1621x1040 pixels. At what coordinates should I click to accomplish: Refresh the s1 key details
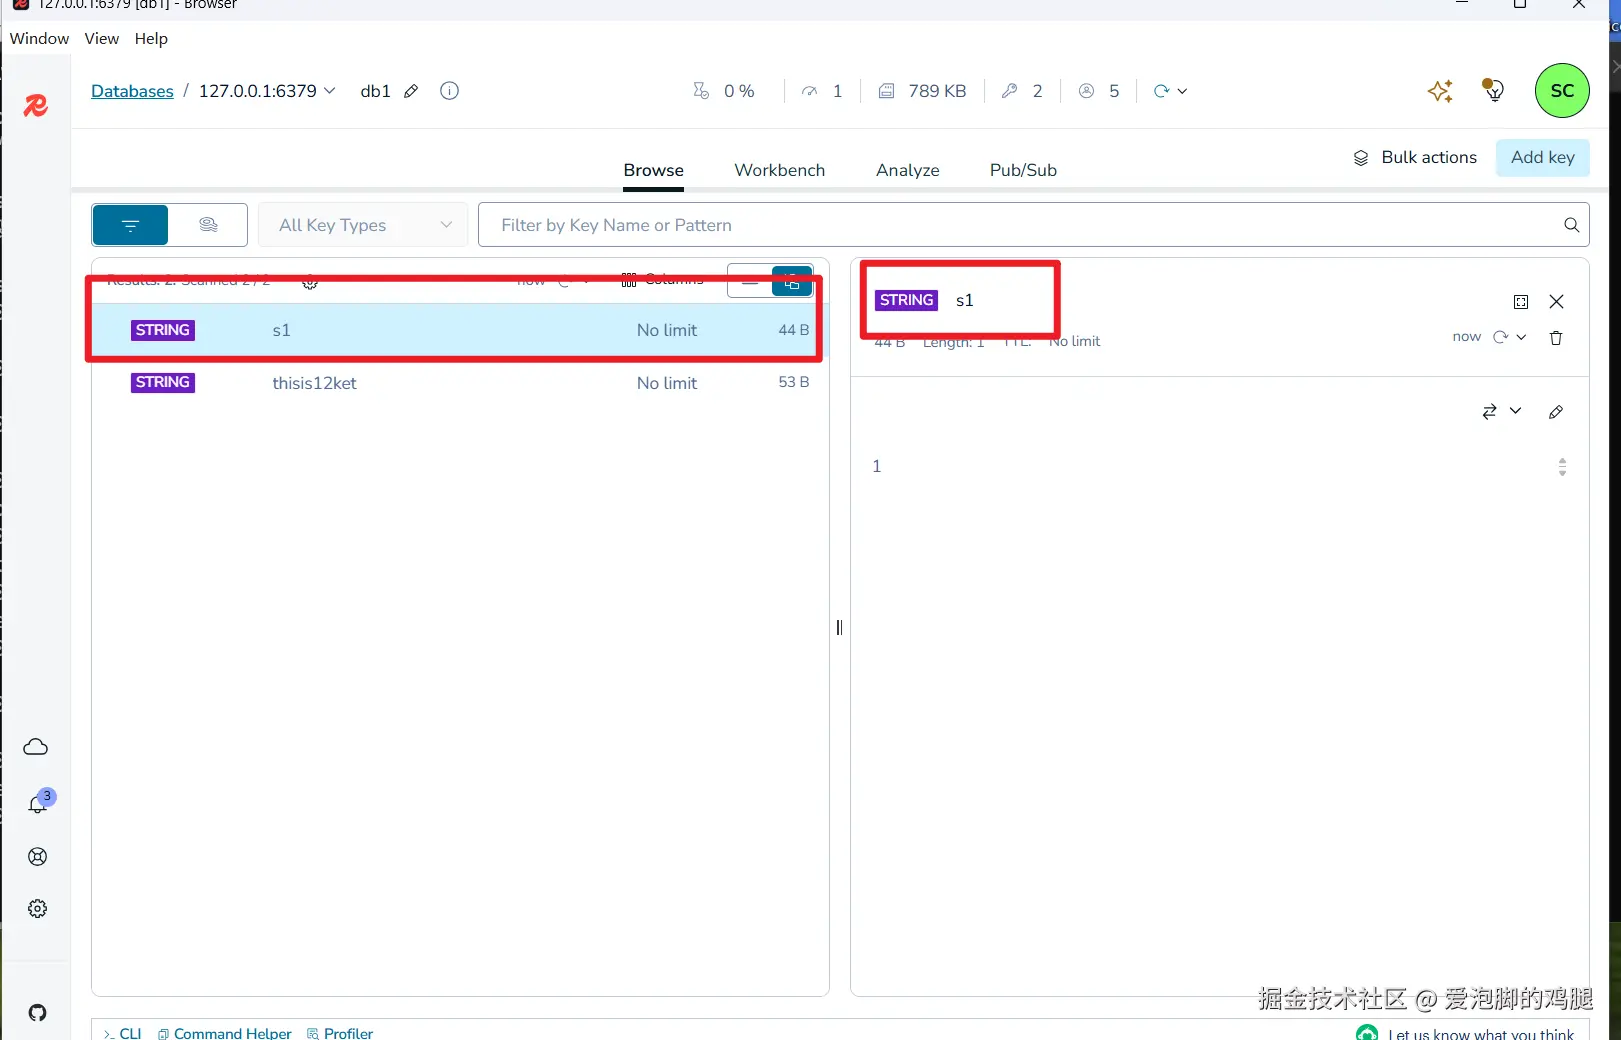pos(1500,337)
